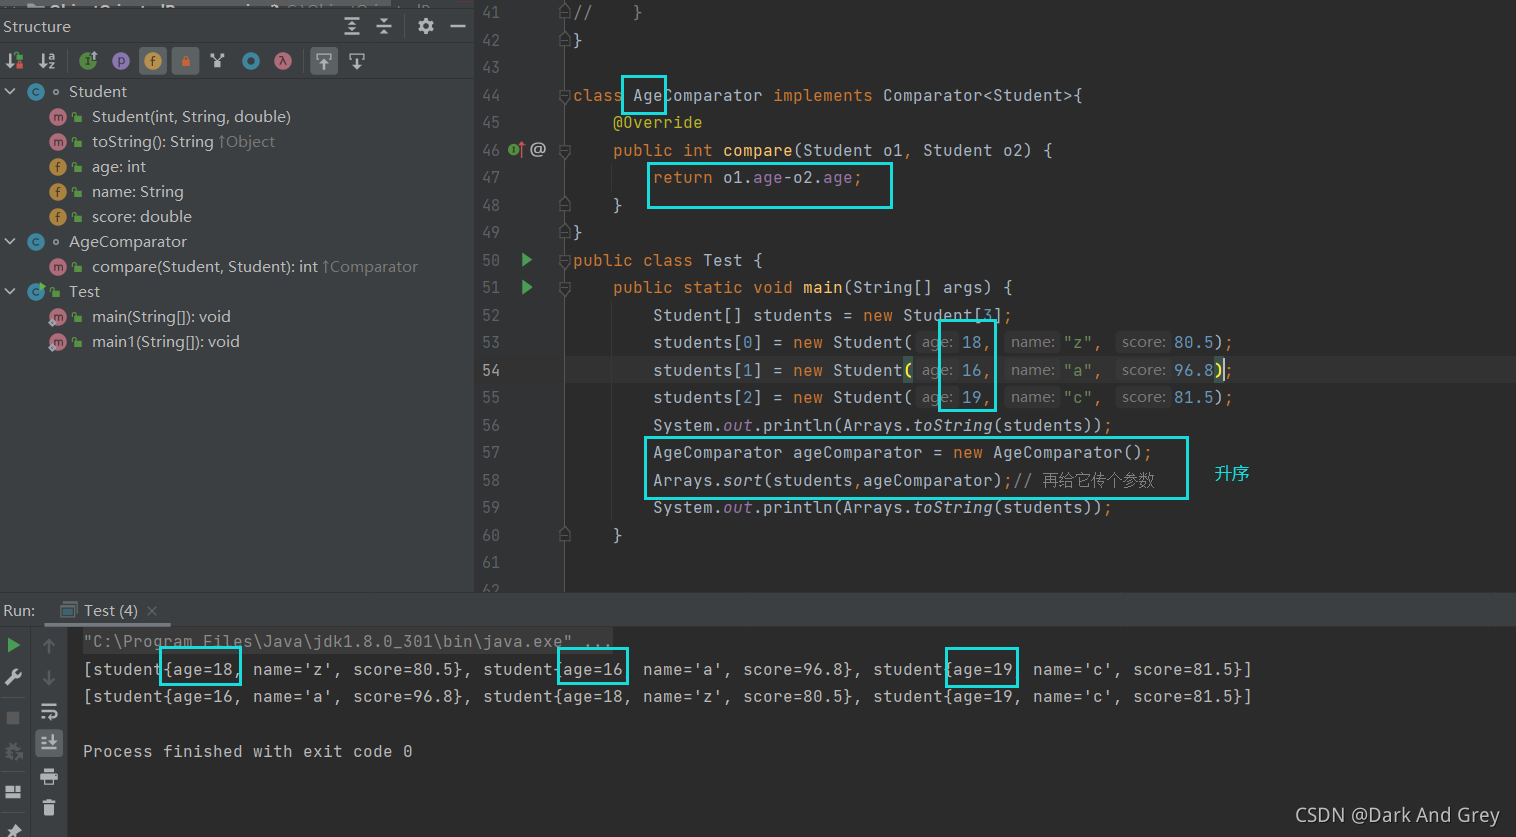Click 'return o1.age-o2.age;' code line
The image size is (1516, 837).
point(757,177)
